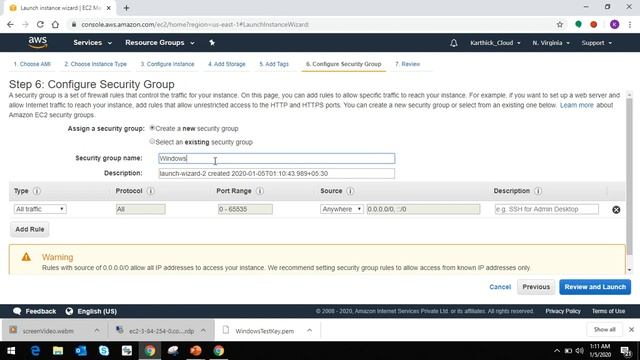This screenshot has width=640, height=360.
Task: Open the pin shortcuts icon in the nav bar
Action: pyautogui.click(x=212, y=42)
